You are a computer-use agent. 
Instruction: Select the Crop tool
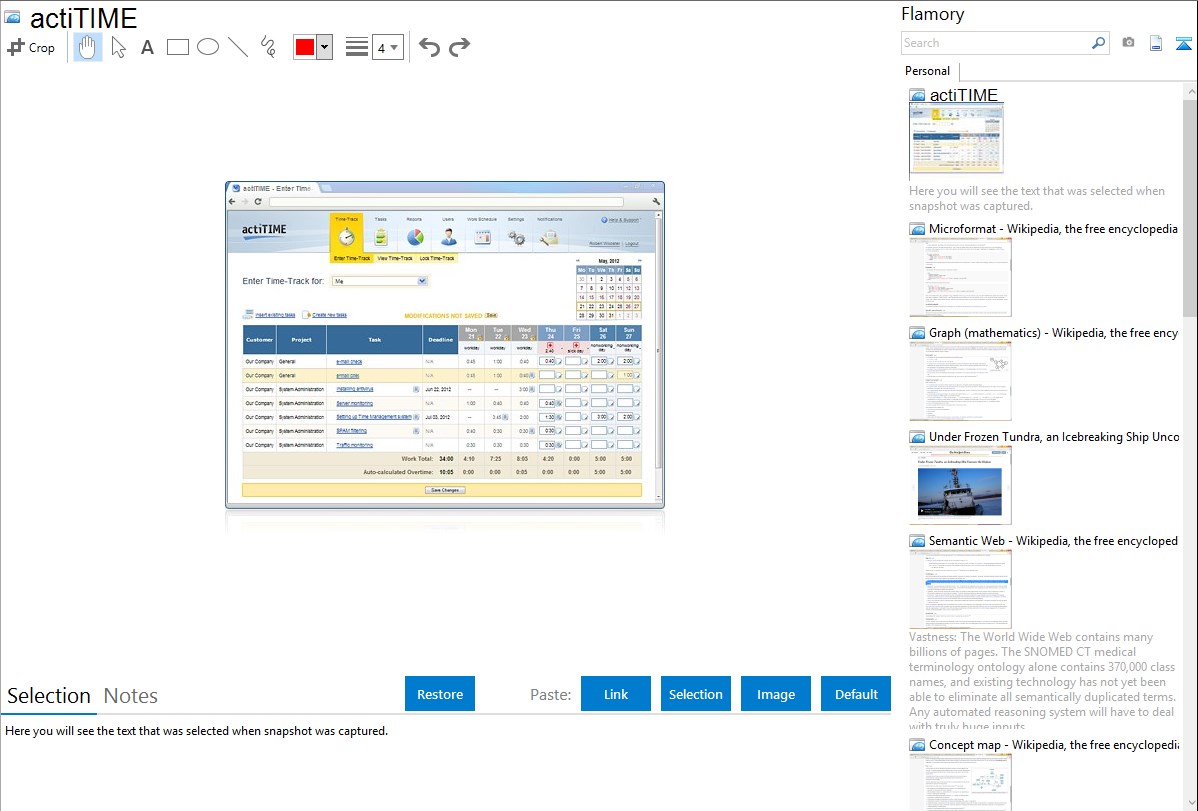[31, 47]
